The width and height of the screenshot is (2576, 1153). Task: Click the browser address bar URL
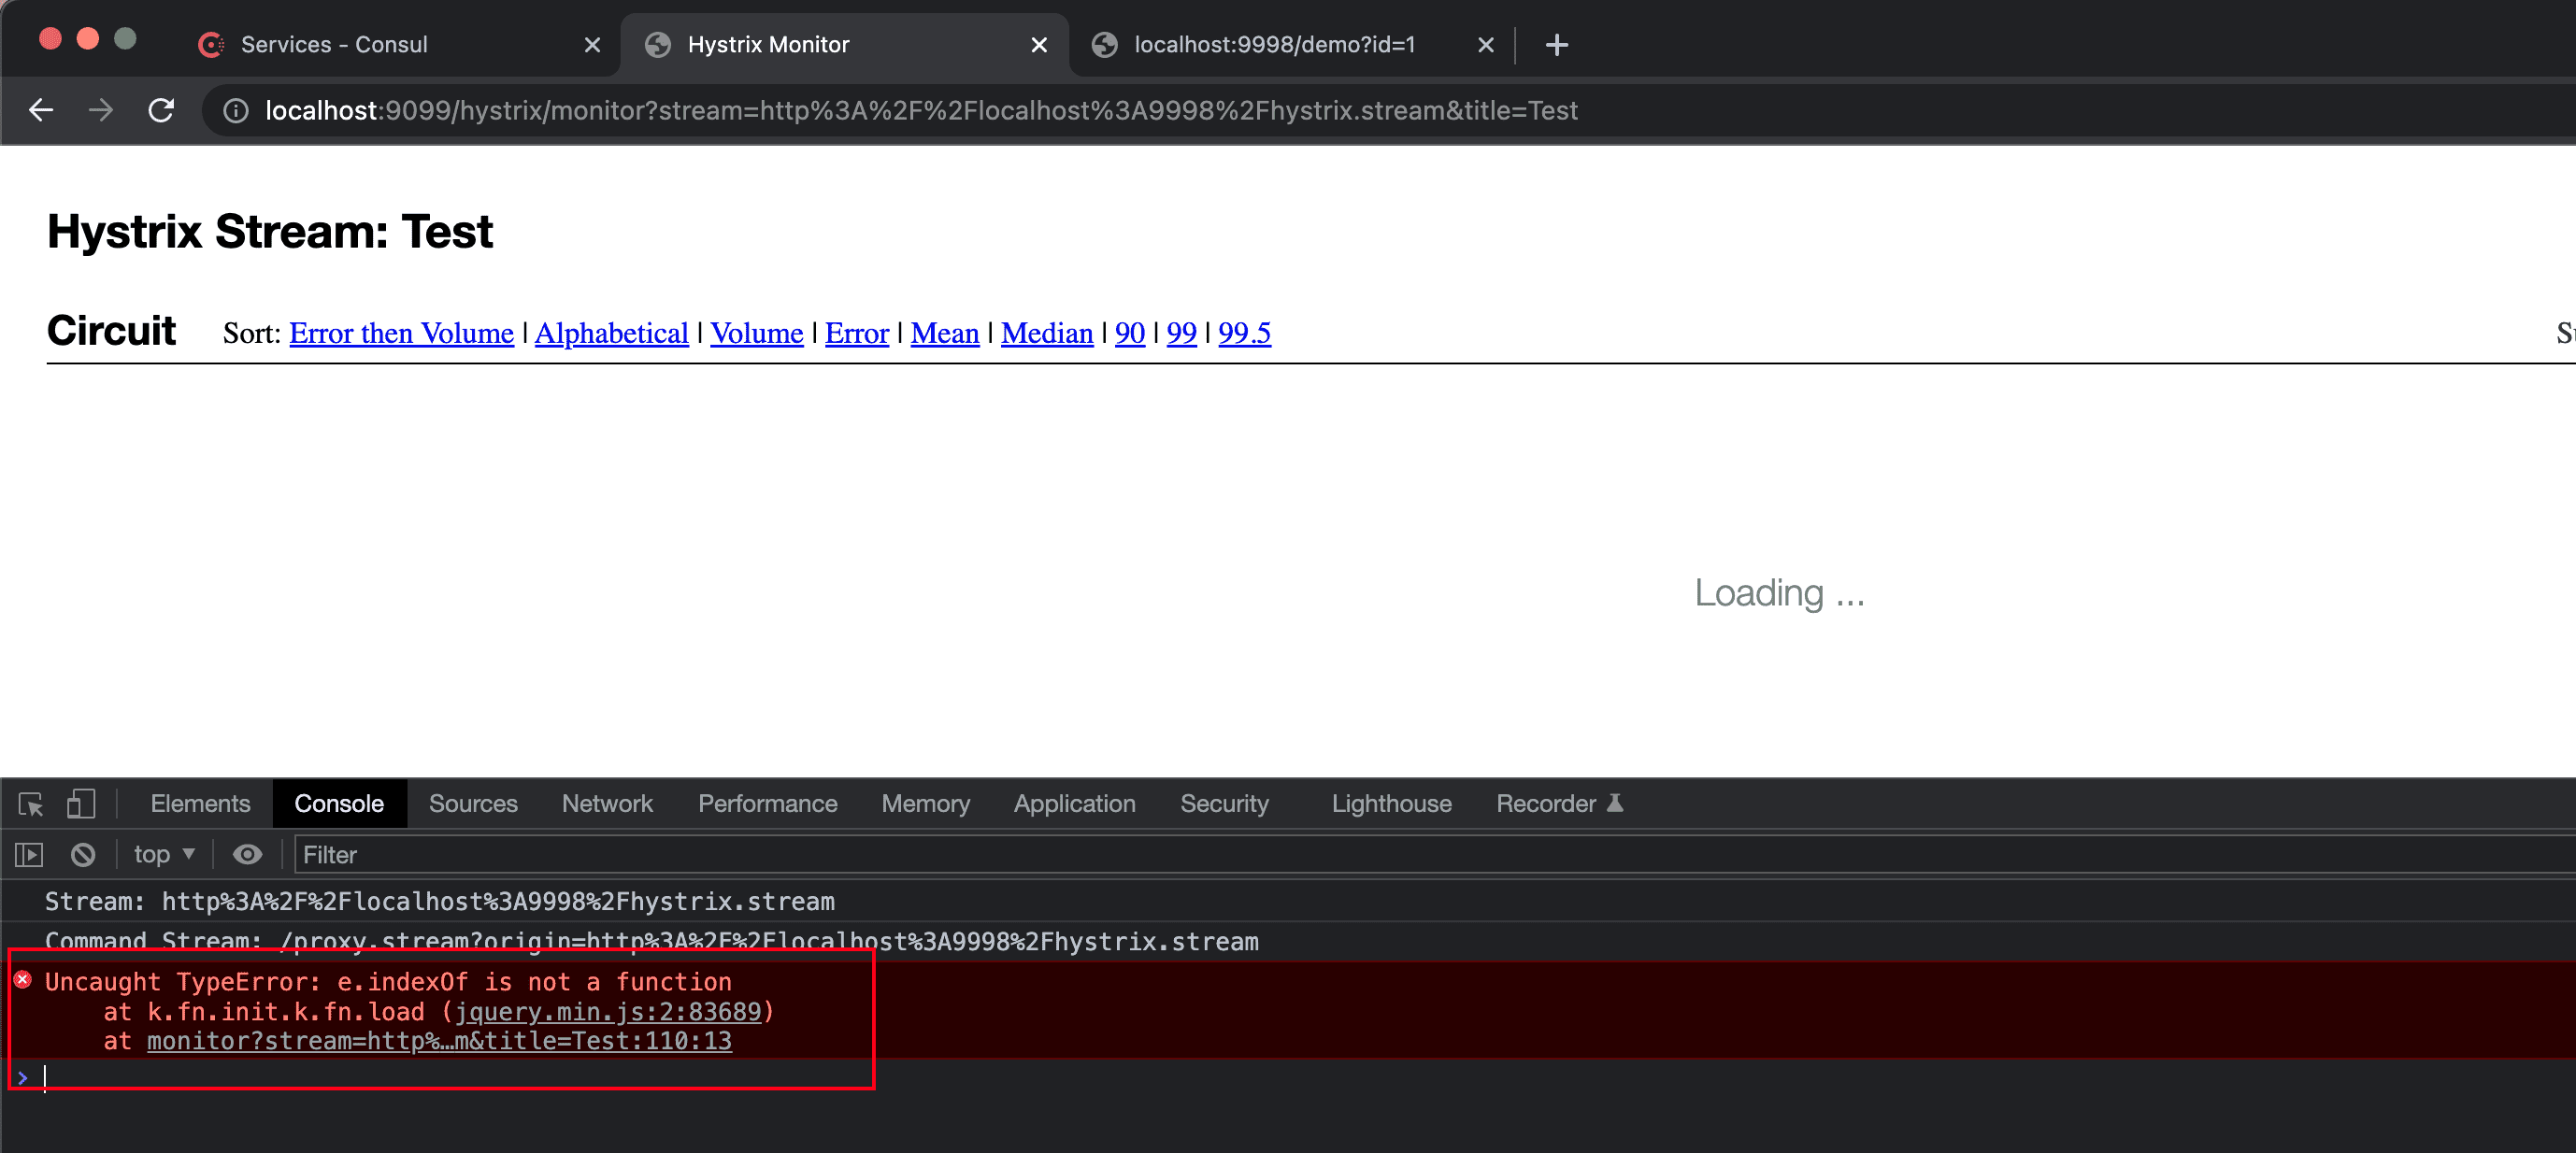point(921,111)
